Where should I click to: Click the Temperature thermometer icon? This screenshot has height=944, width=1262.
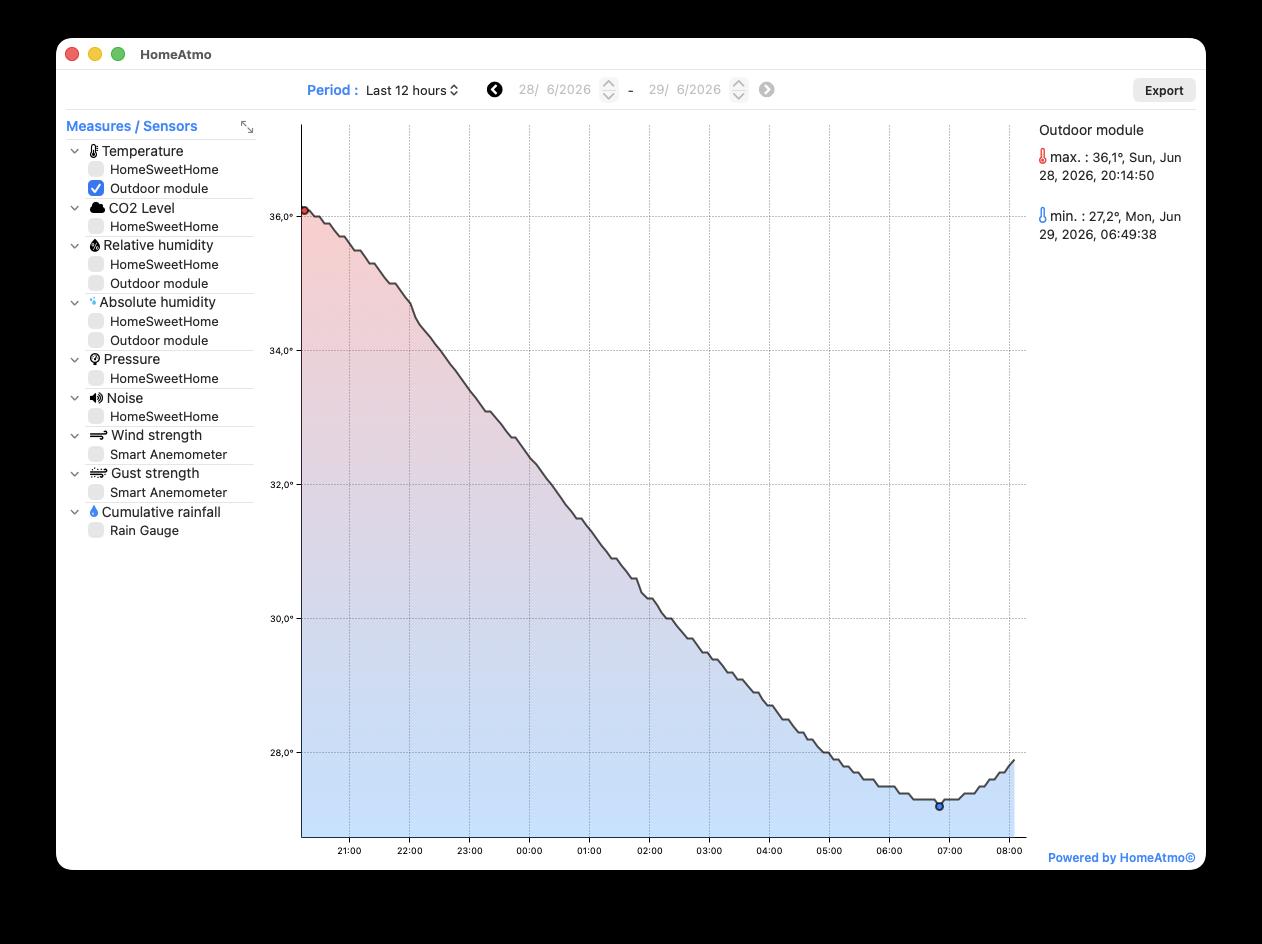click(x=94, y=151)
